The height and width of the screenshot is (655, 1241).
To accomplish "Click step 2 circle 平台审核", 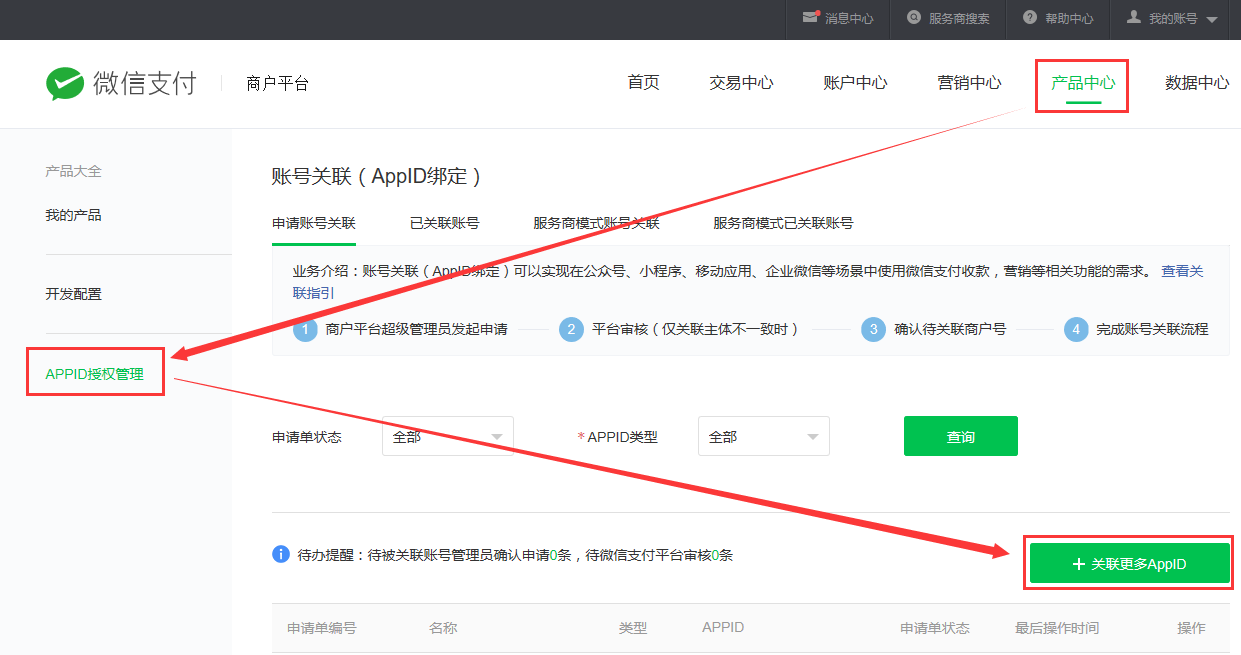I will [x=571, y=329].
